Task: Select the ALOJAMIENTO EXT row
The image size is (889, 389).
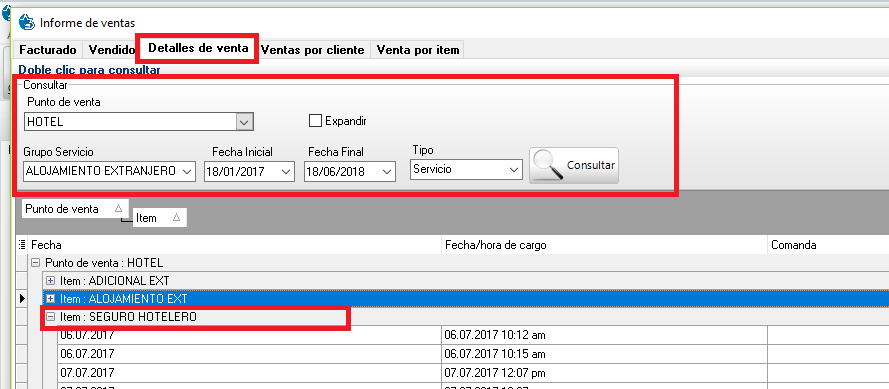Action: 465,298
